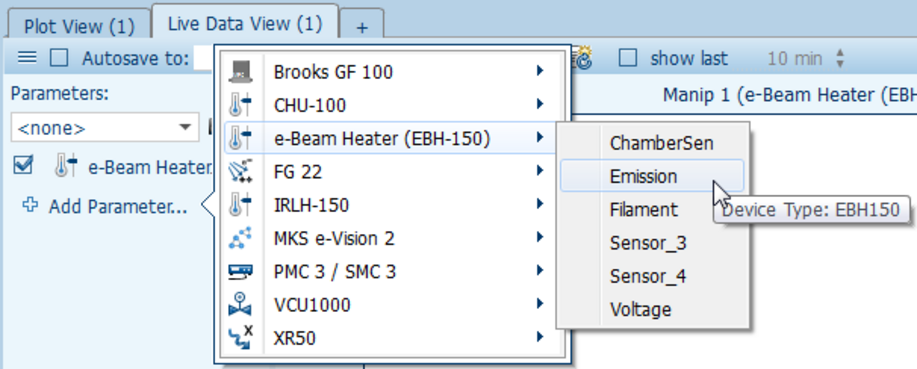
Task: Enable the Autosave to checkbox
Action: pyautogui.click(x=58, y=58)
